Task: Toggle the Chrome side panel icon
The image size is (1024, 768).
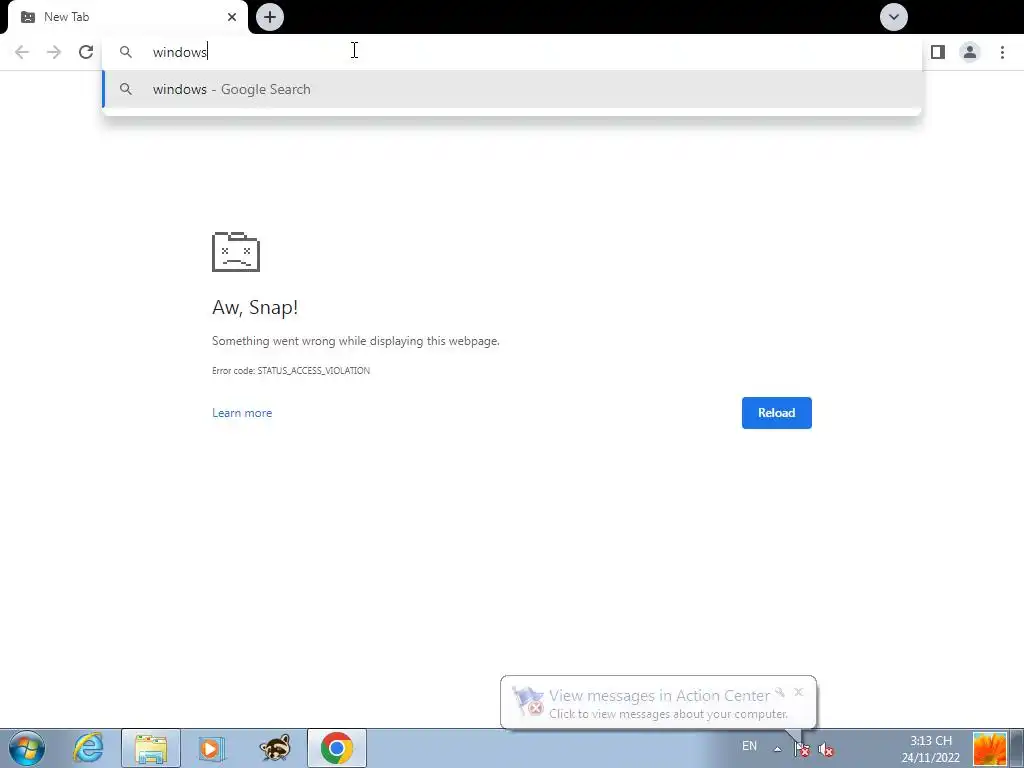Action: 938,52
